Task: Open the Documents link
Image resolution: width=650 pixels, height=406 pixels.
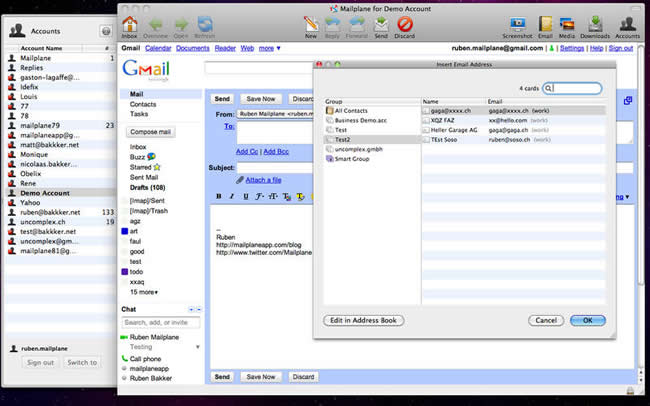Action: coord(192,48)
